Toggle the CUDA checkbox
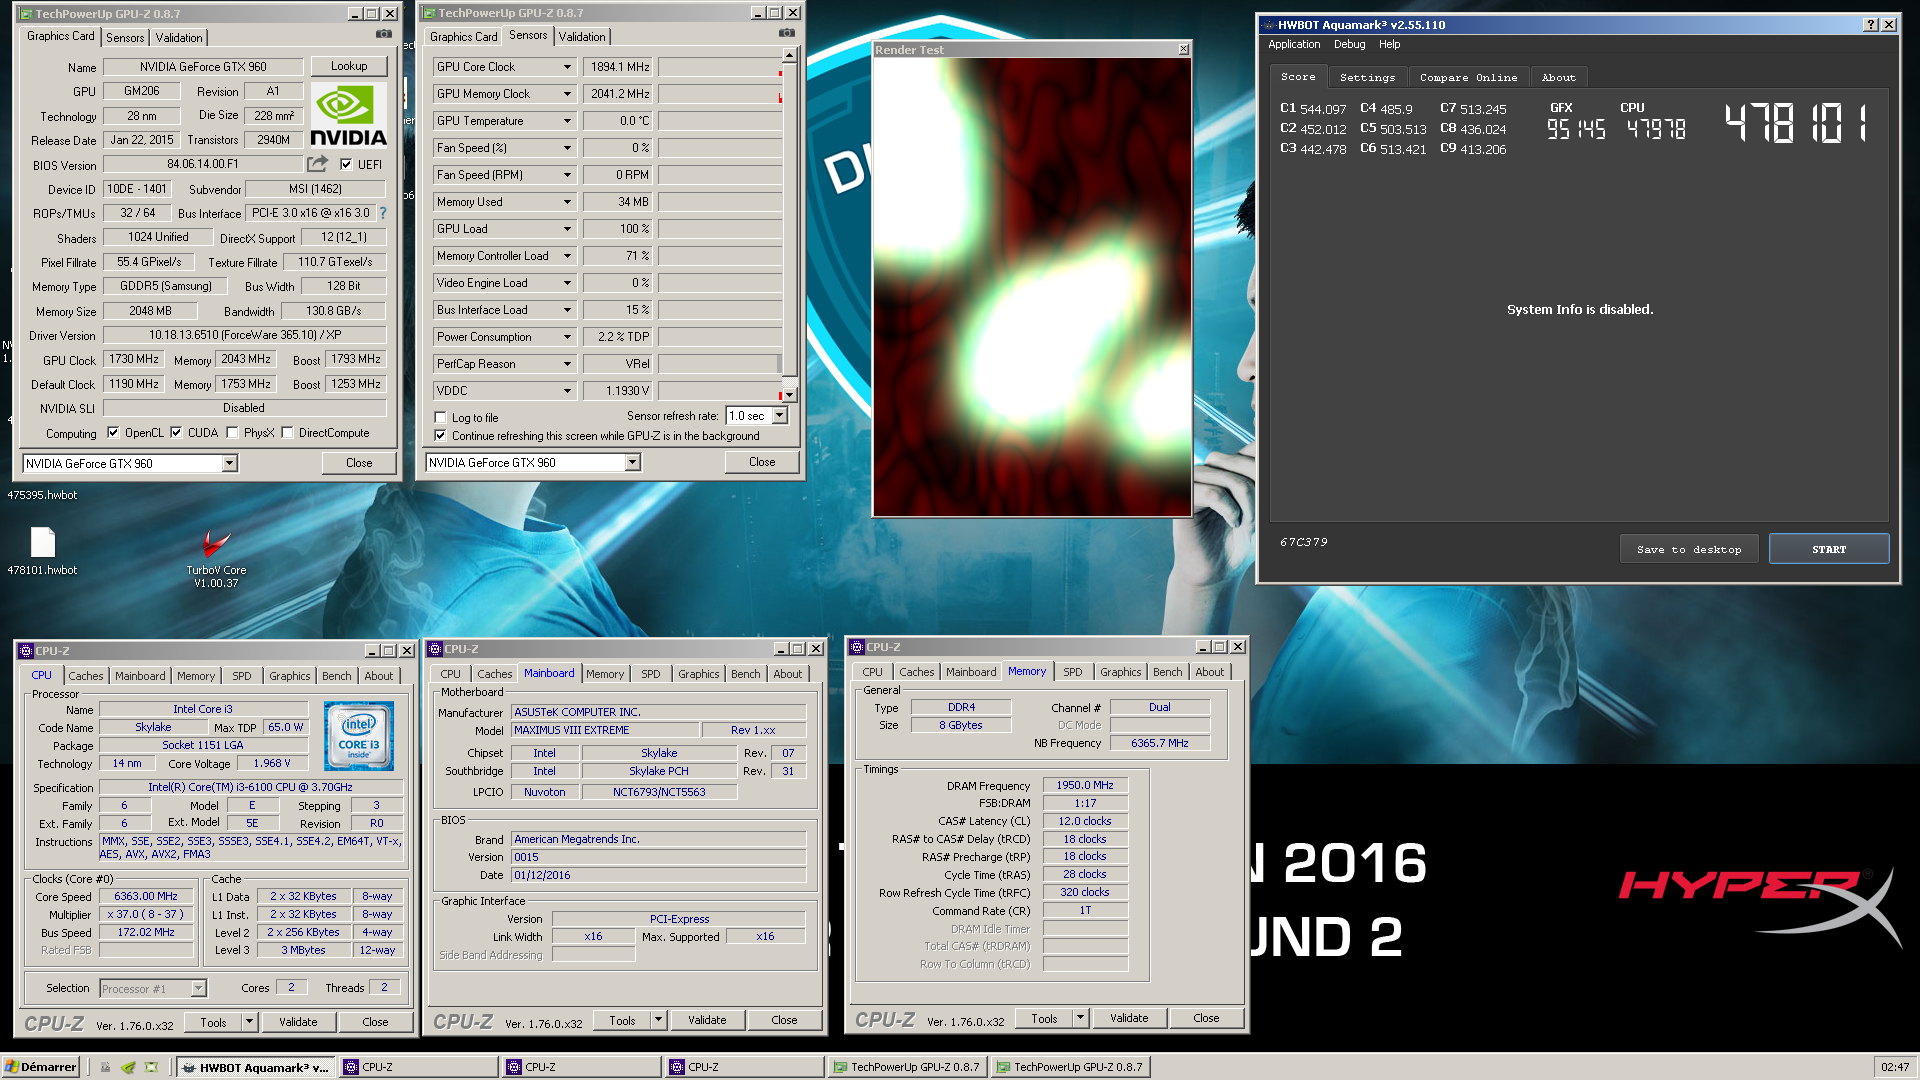The height and width of the screenshot is (1080, 1920). [x=176, y=433]
